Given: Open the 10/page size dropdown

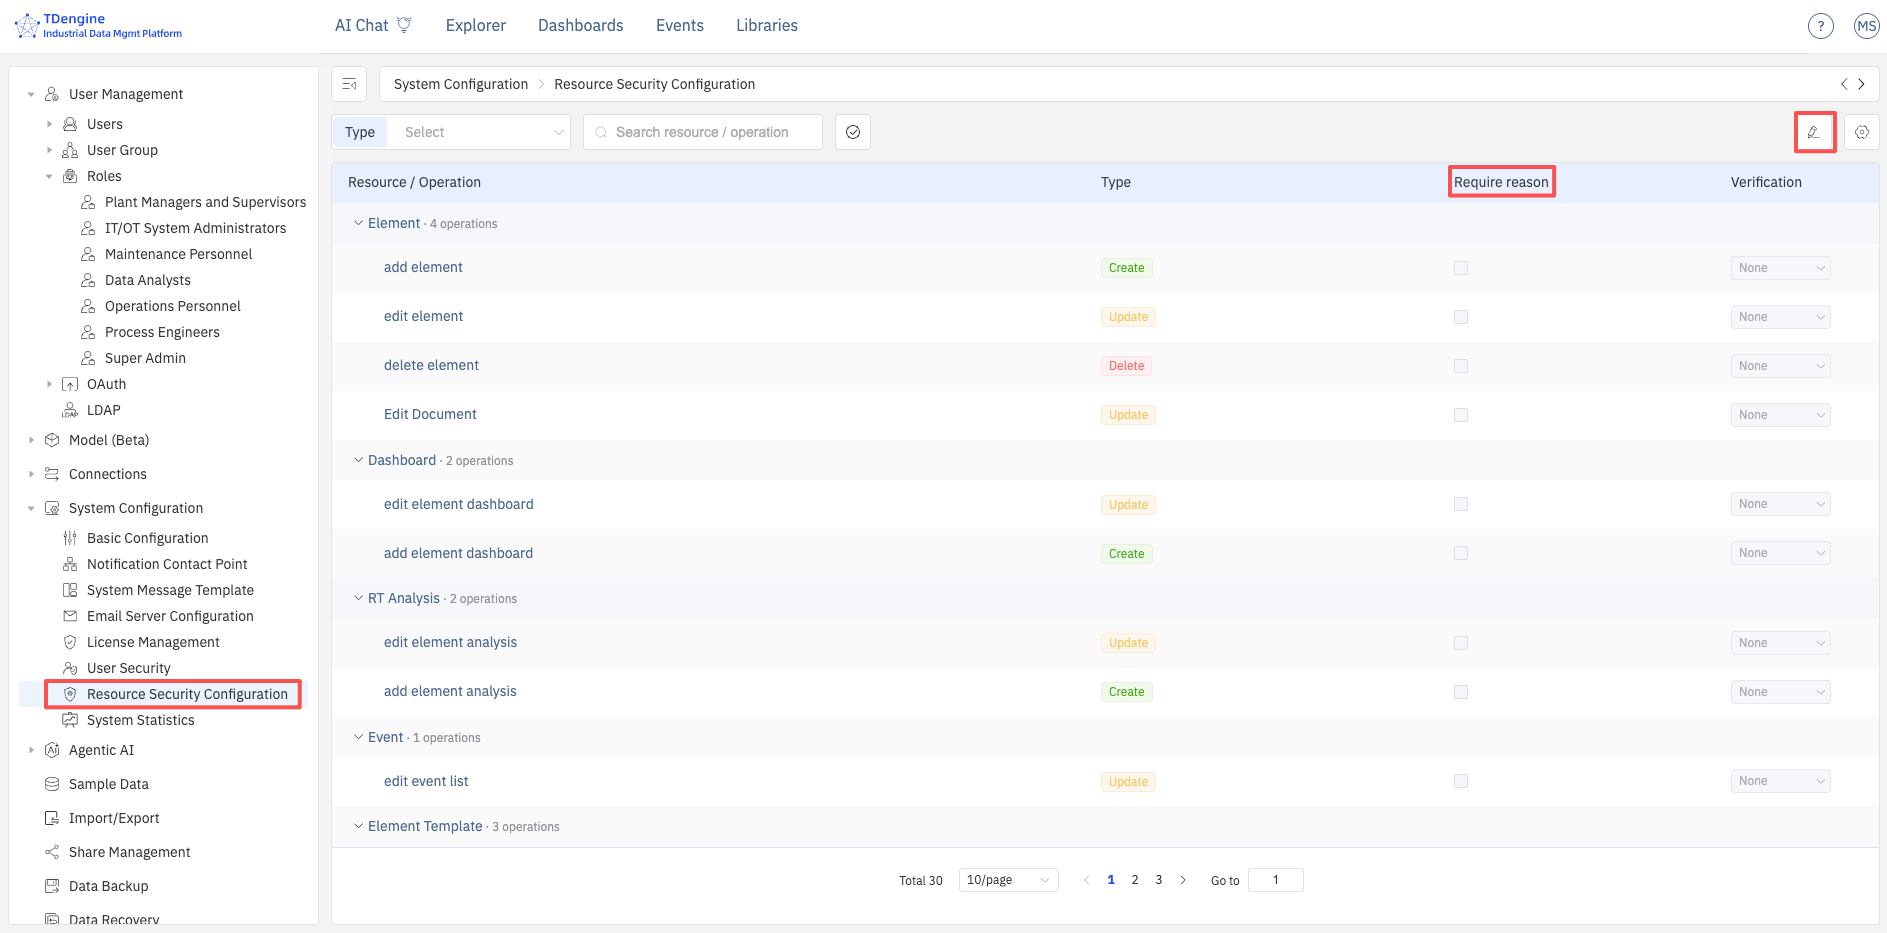Looking at the screenshot, I should (x=1008, y=880).
